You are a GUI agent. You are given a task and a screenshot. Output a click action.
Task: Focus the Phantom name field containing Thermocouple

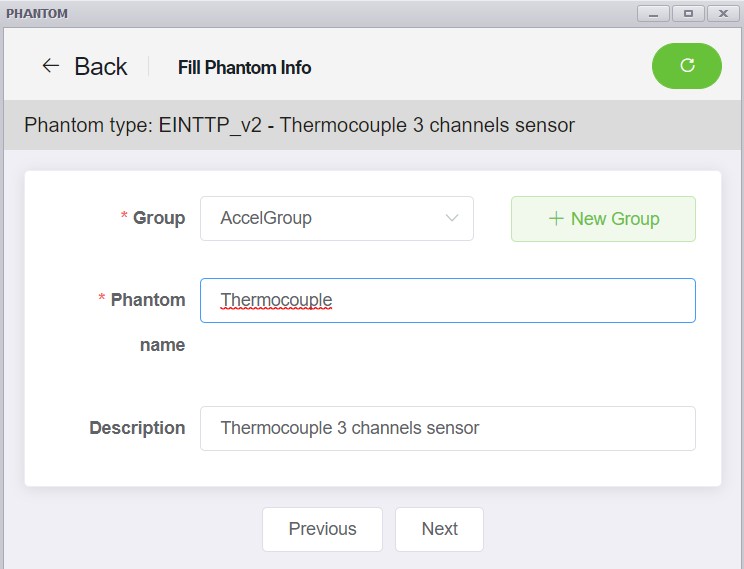click(x=448, y=300)
